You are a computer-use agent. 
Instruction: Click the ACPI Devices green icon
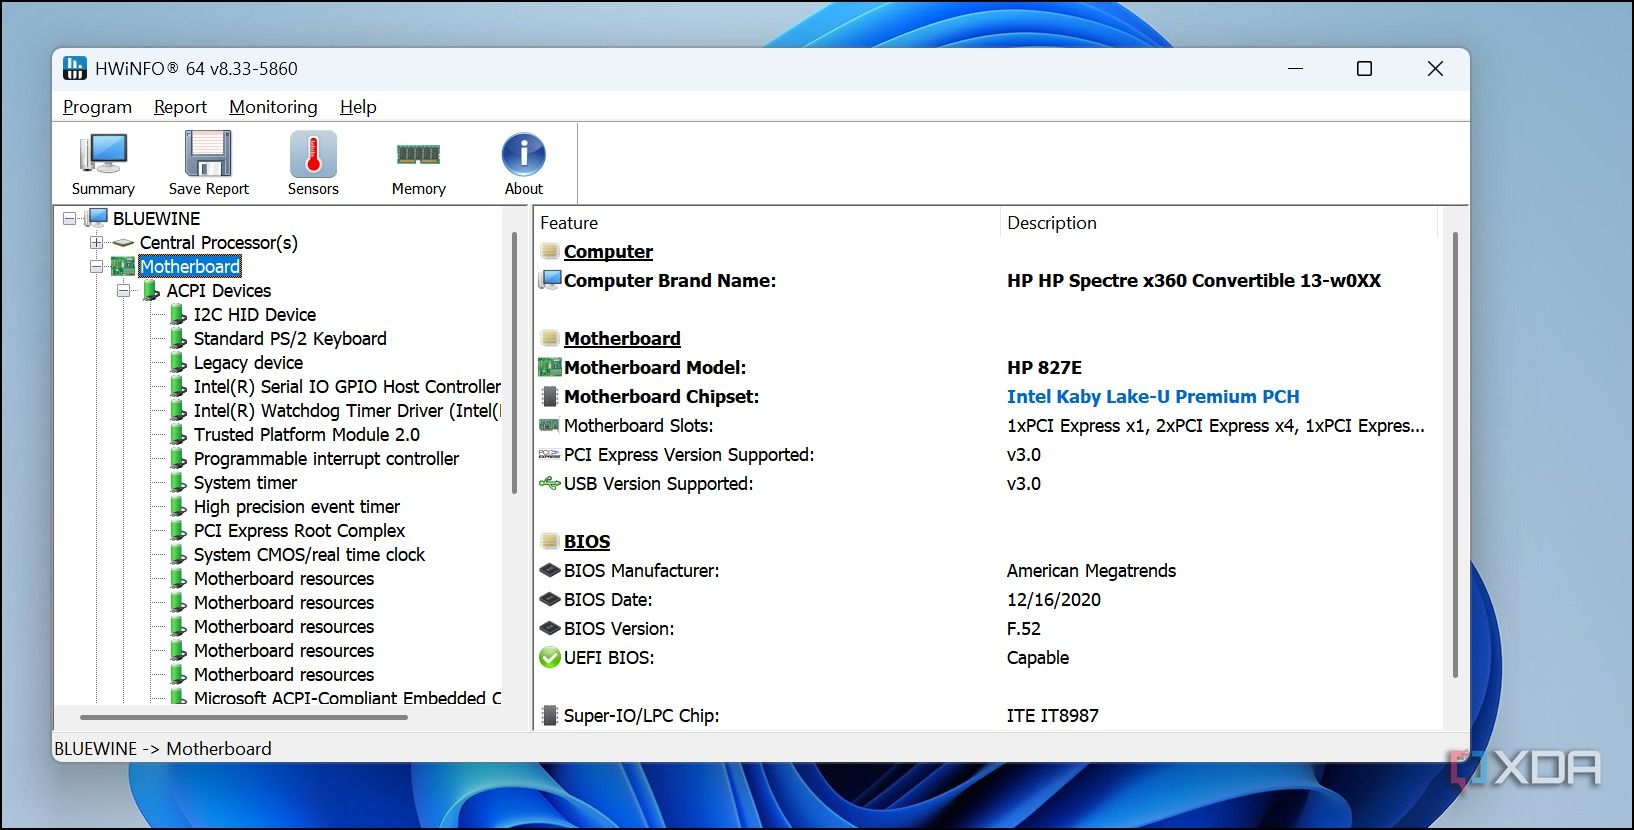(151, 290)
